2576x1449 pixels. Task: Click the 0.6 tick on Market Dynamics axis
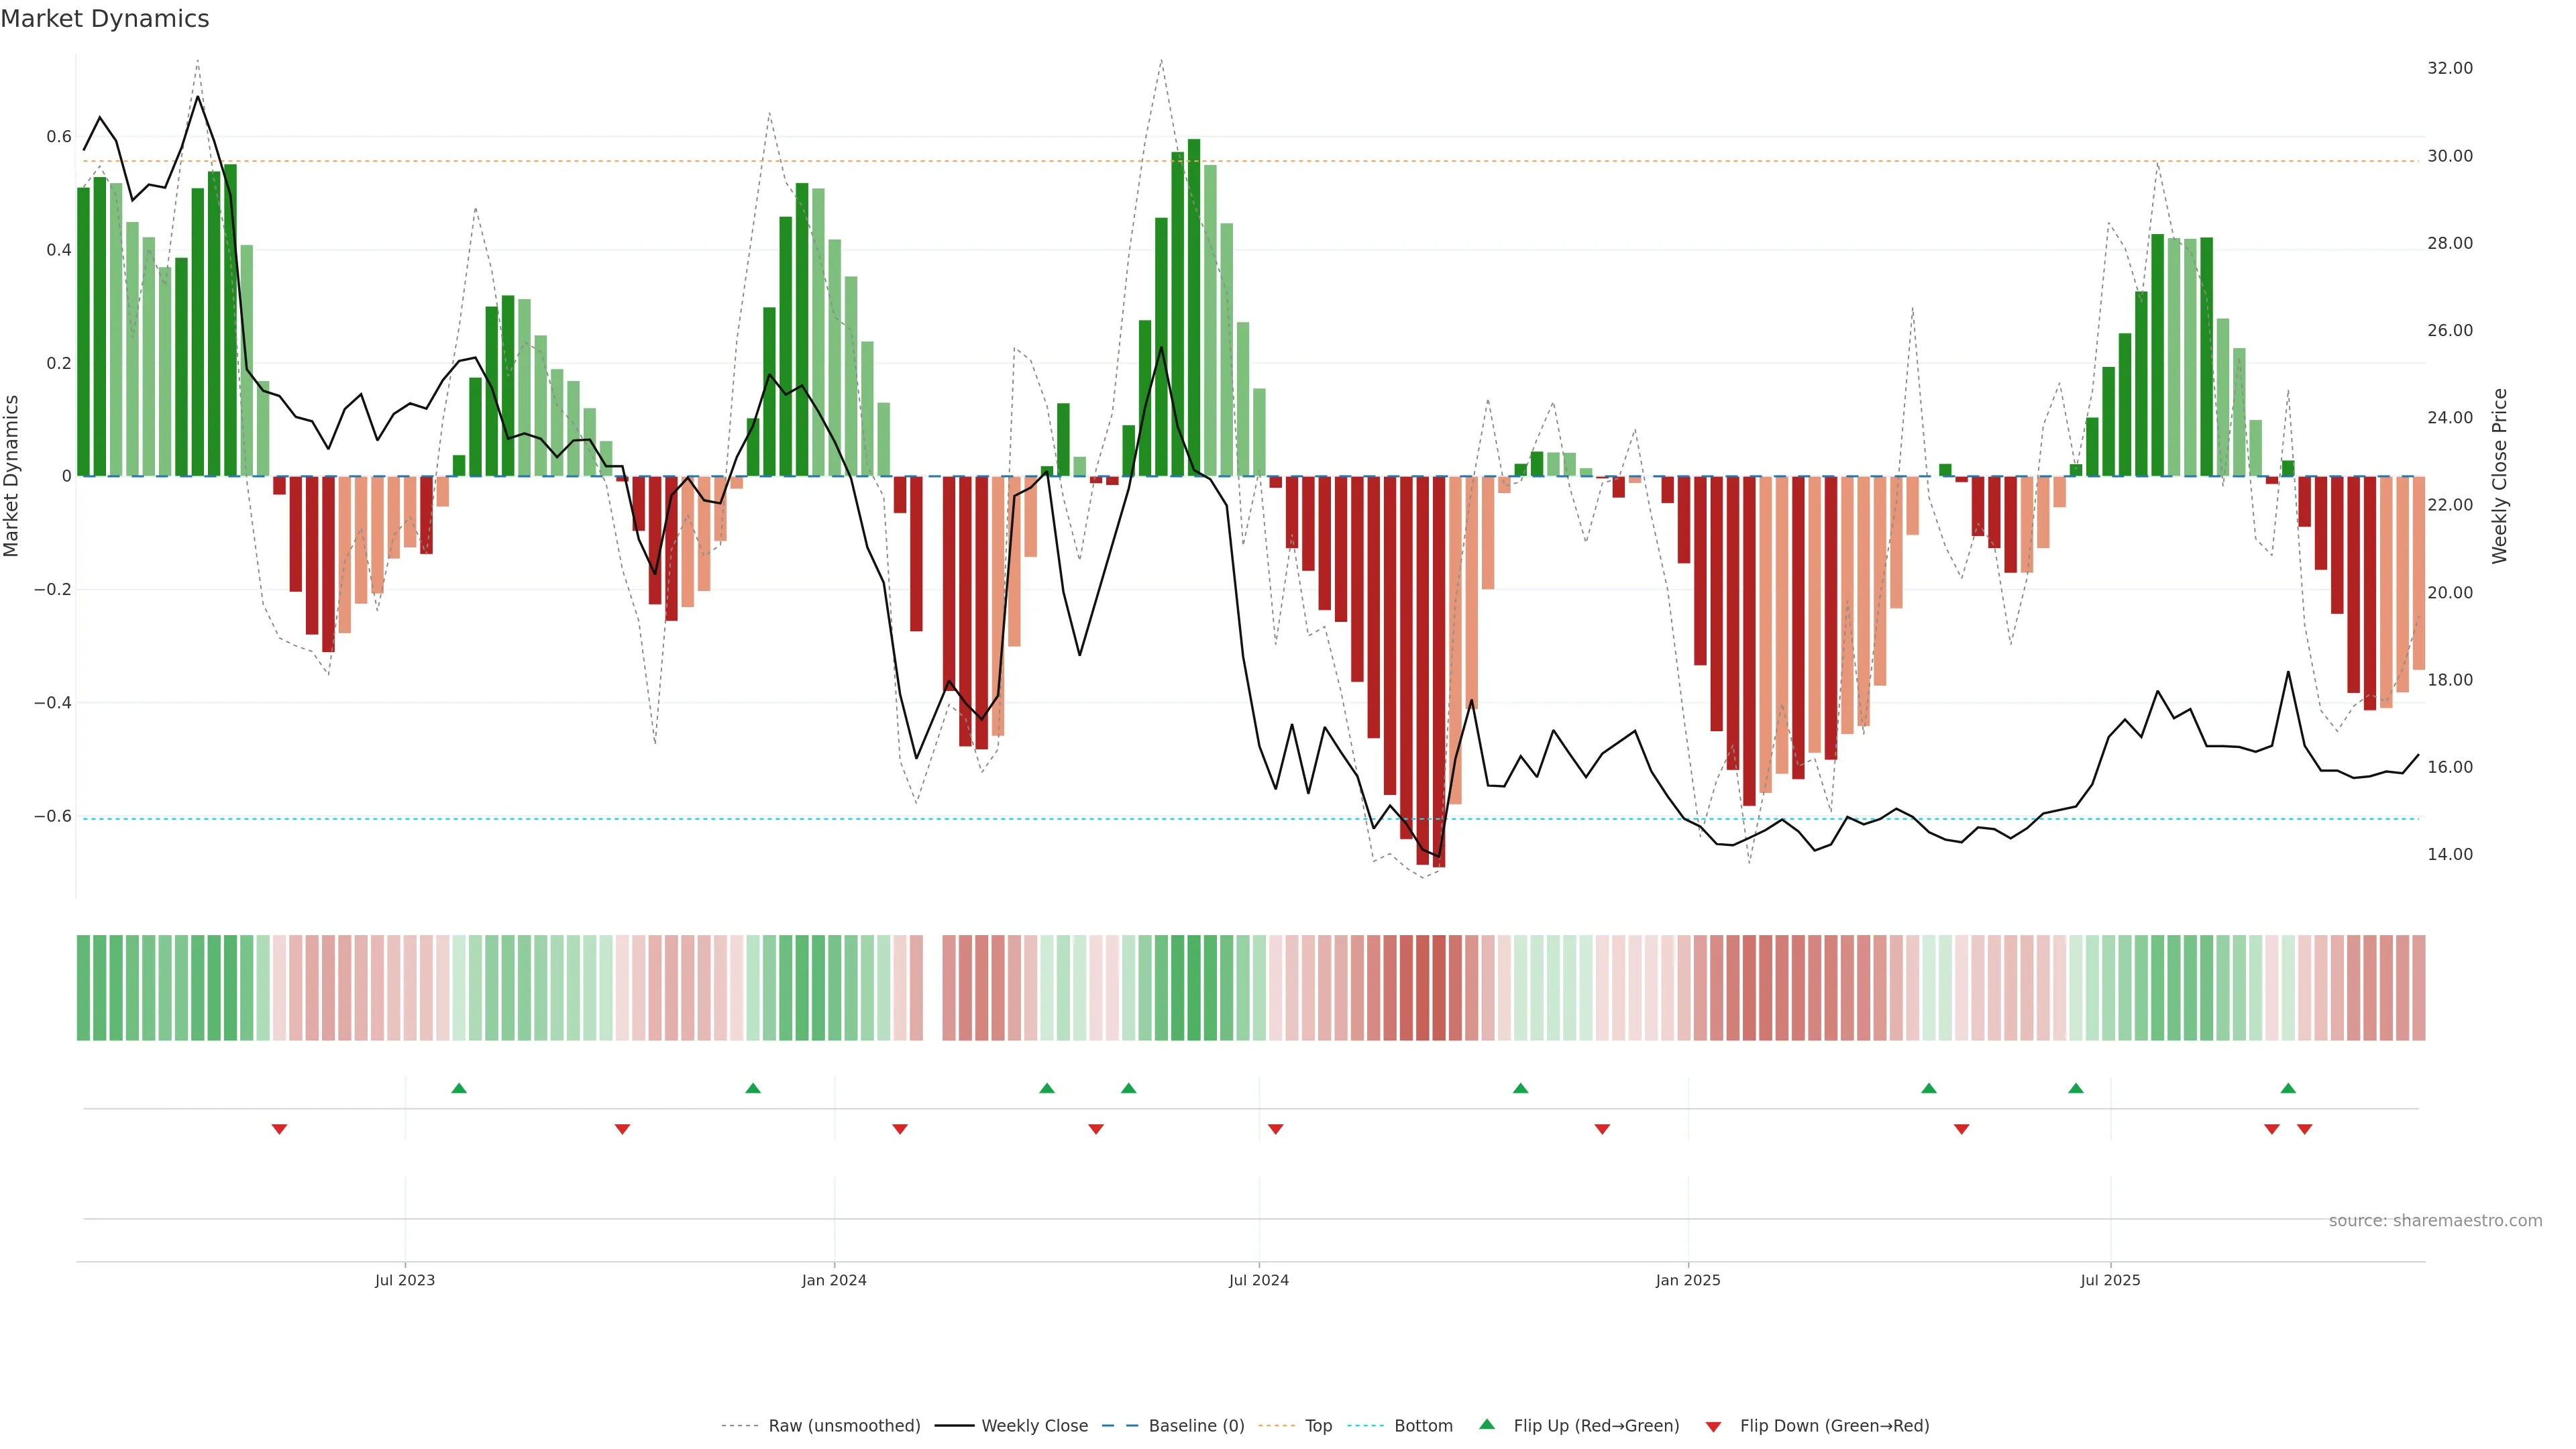59,136
